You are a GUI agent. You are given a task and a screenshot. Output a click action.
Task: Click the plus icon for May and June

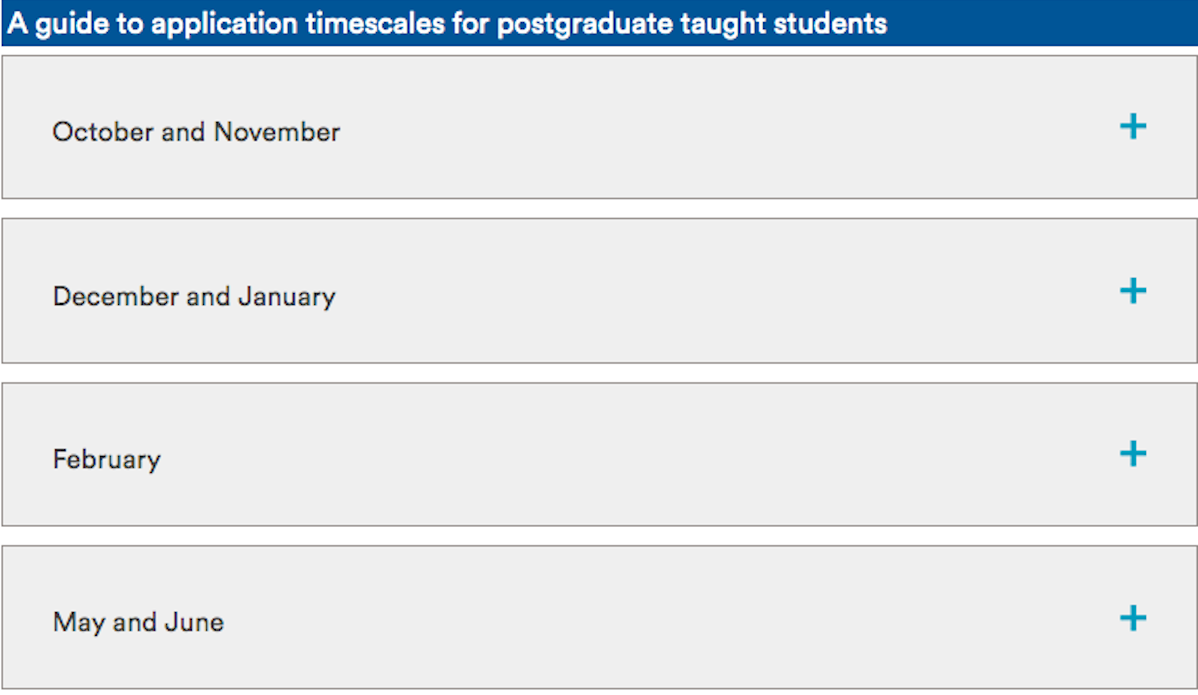1132,618
